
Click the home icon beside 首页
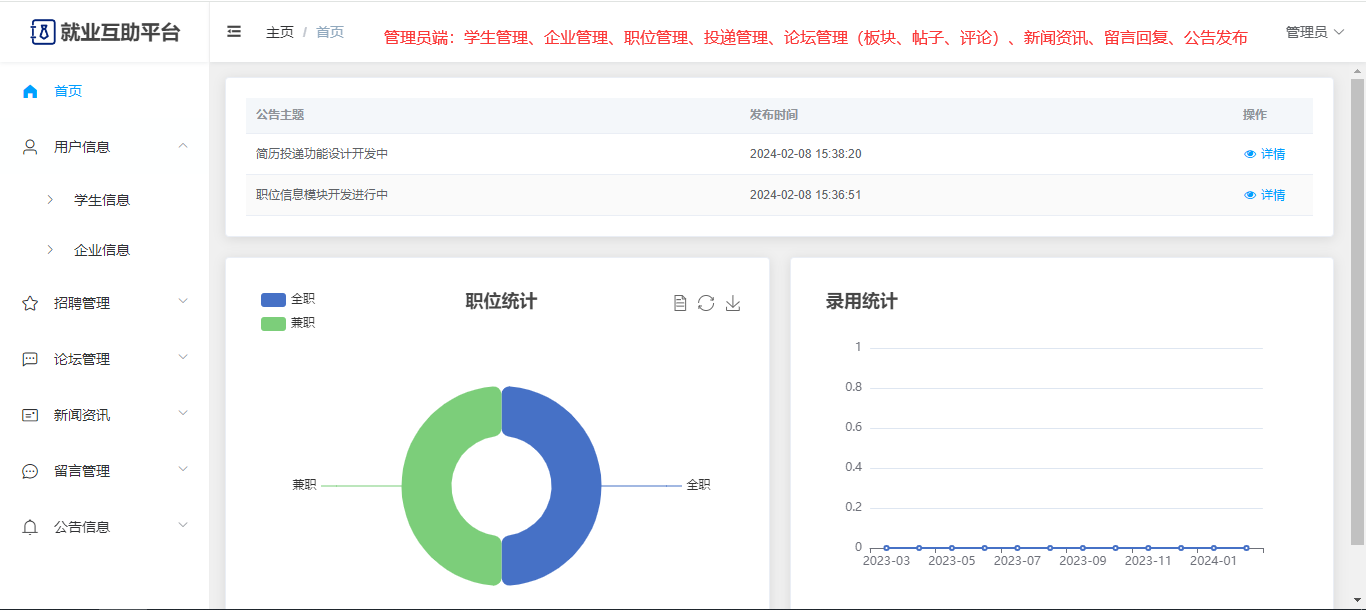[x=30, y=91]
